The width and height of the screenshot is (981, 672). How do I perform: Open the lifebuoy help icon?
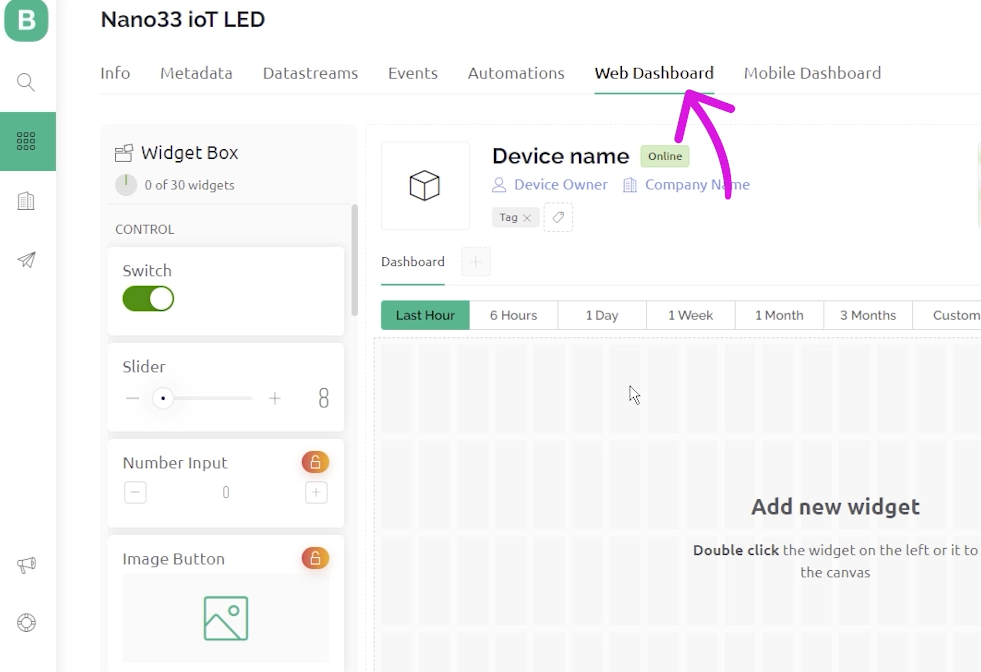[26, 623]
